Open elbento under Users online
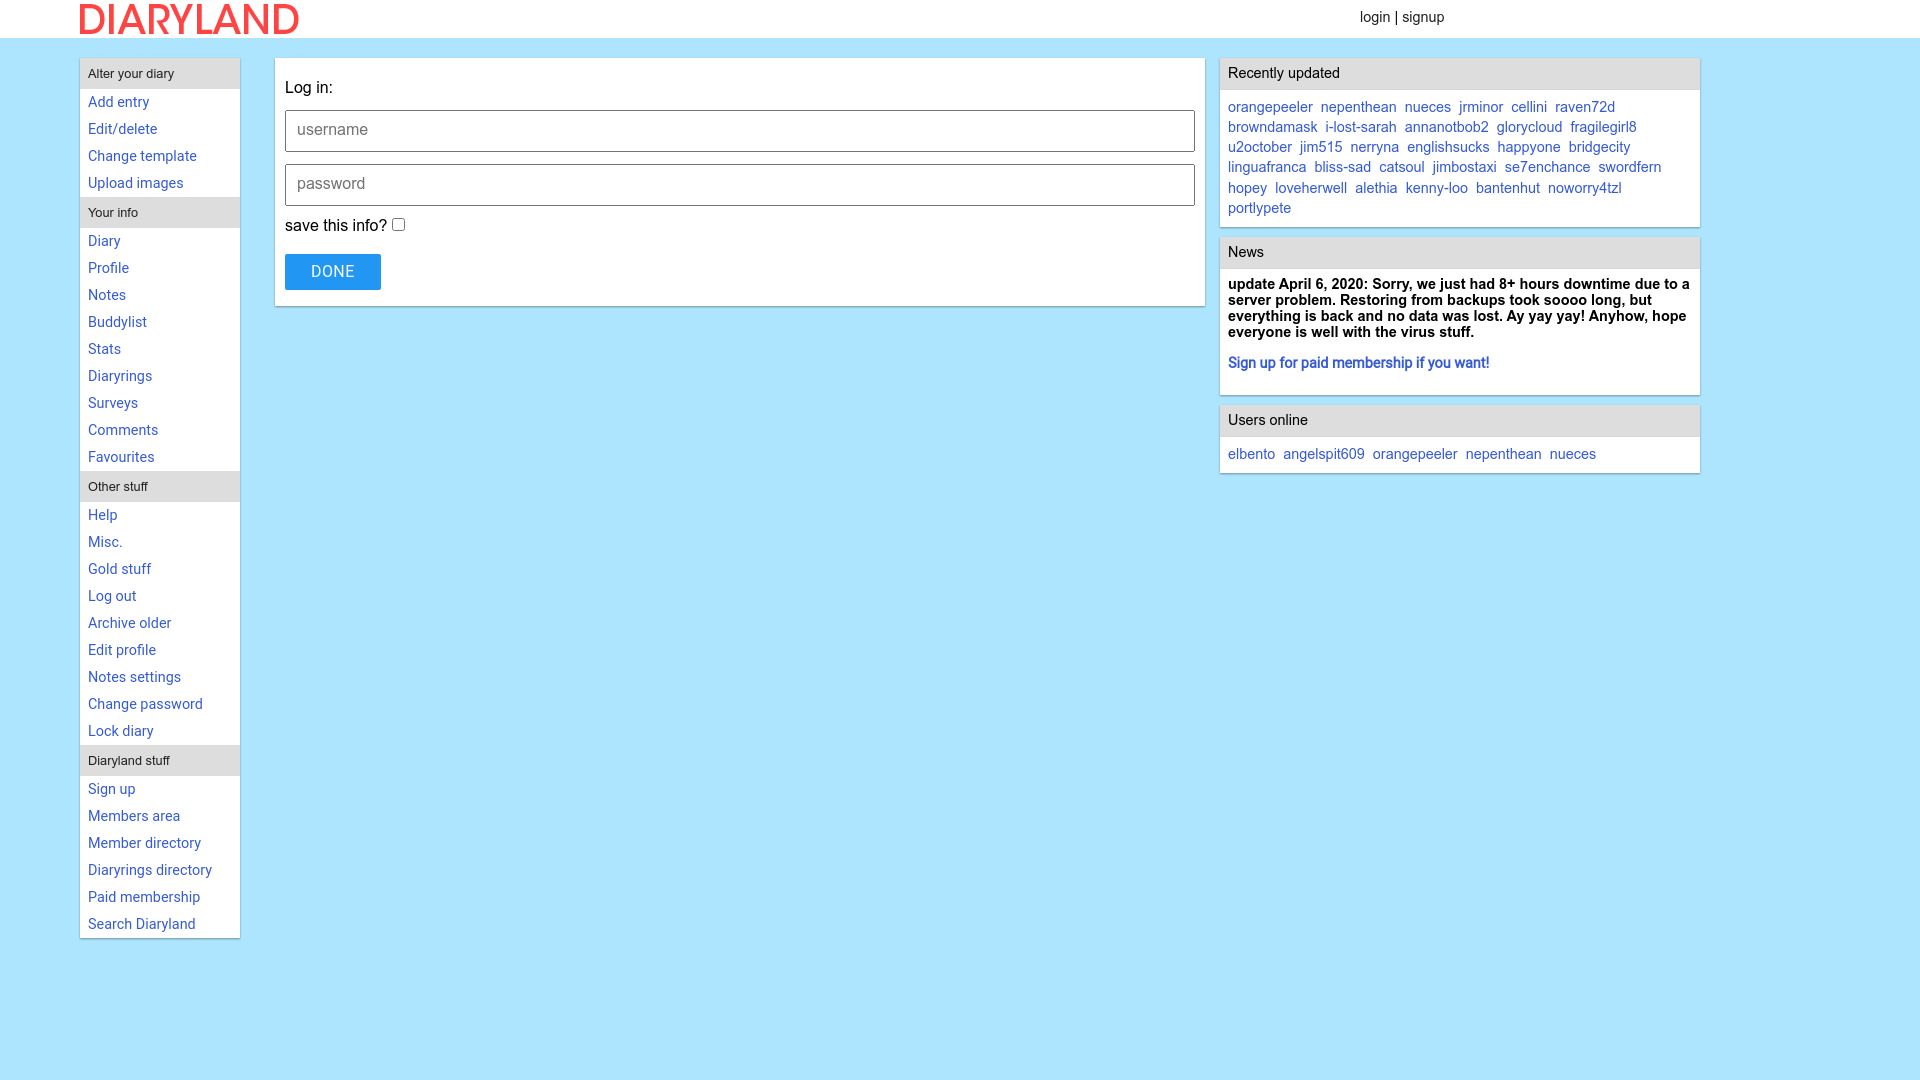This screenshot has height=1080, width=1920. [x=1251, y=454]
